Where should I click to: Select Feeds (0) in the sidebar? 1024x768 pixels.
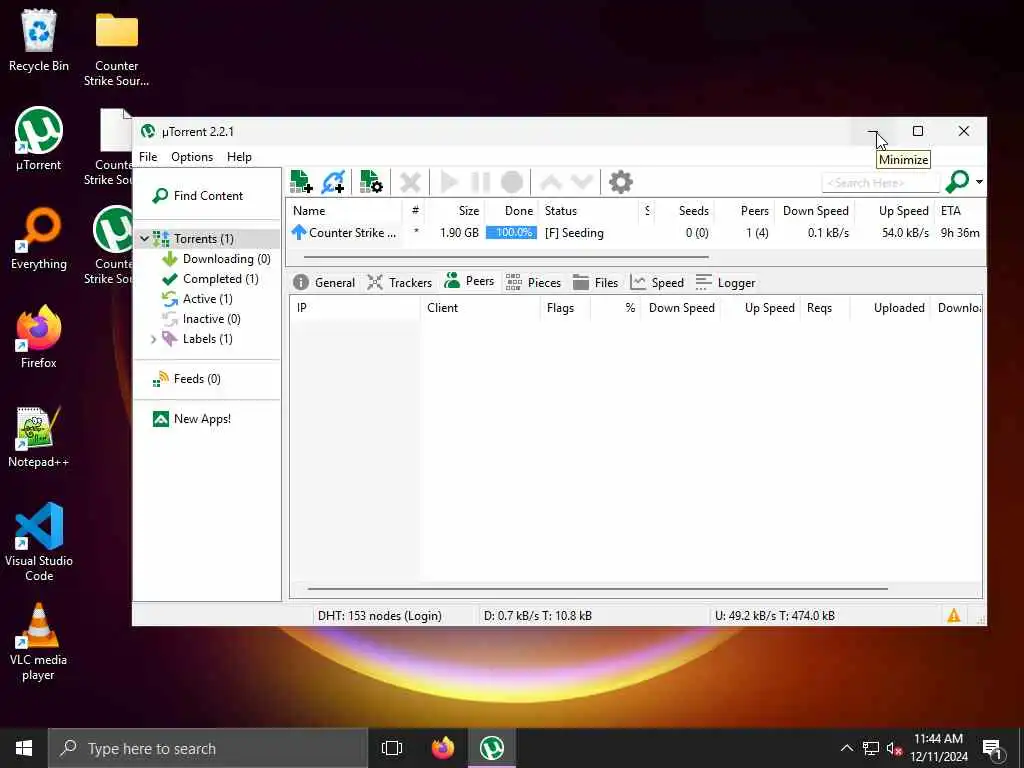tap(187, 379)
